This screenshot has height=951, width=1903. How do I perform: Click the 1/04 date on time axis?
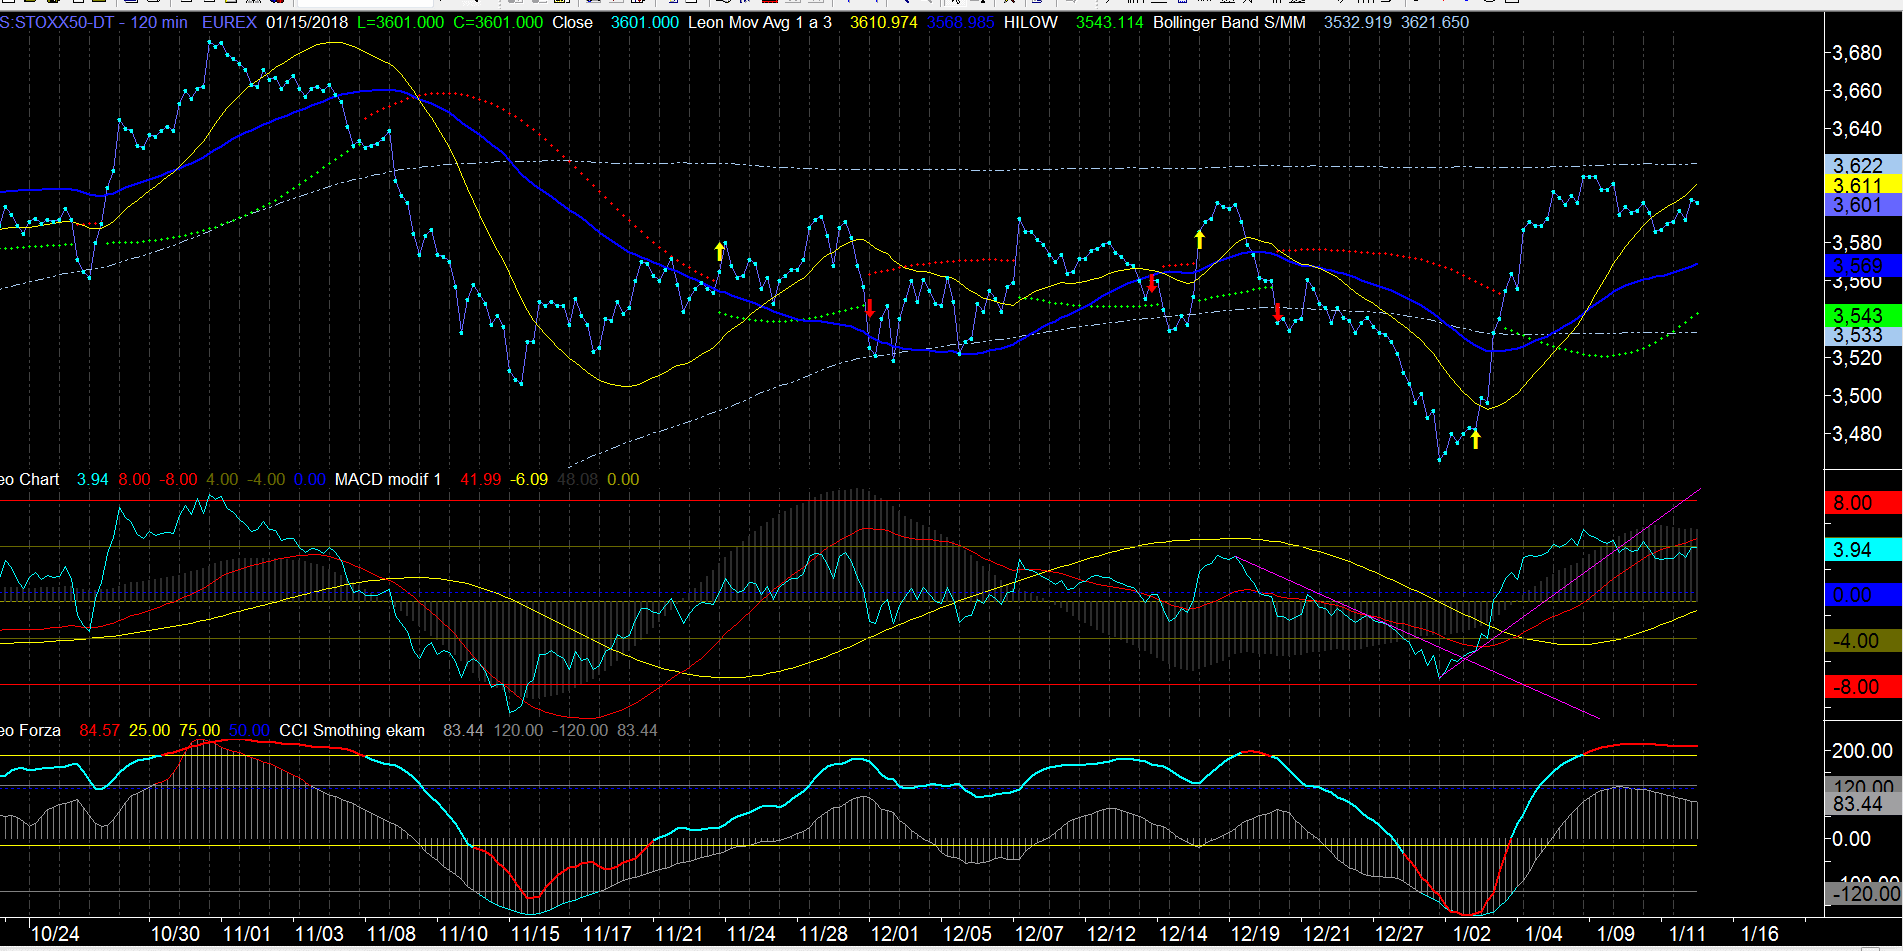pos(1543,934)
